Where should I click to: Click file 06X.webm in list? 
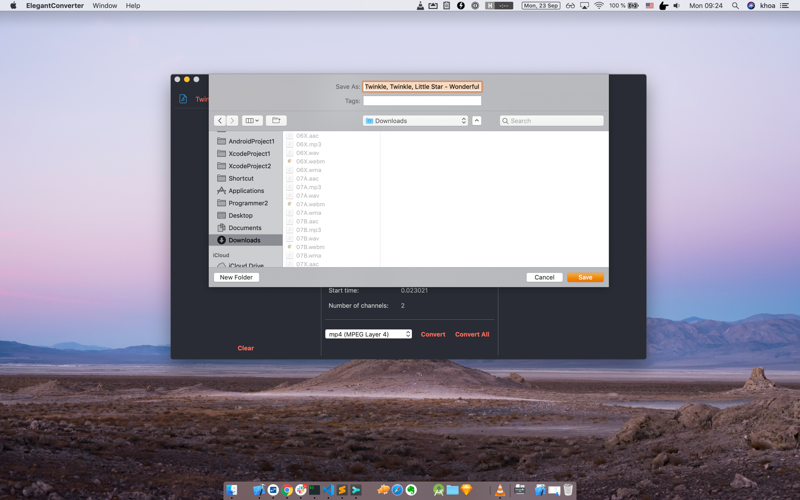[310, 161]
